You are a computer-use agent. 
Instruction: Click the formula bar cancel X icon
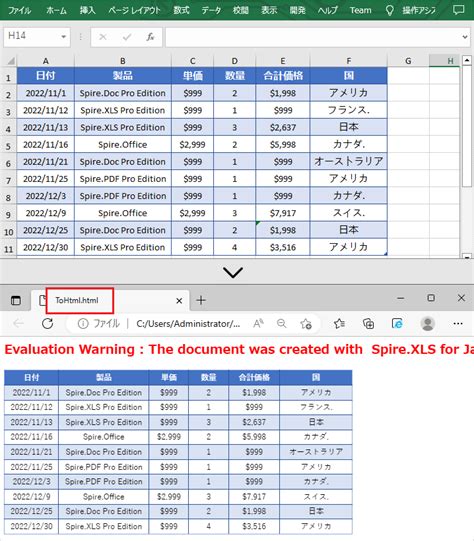[103, 37]
